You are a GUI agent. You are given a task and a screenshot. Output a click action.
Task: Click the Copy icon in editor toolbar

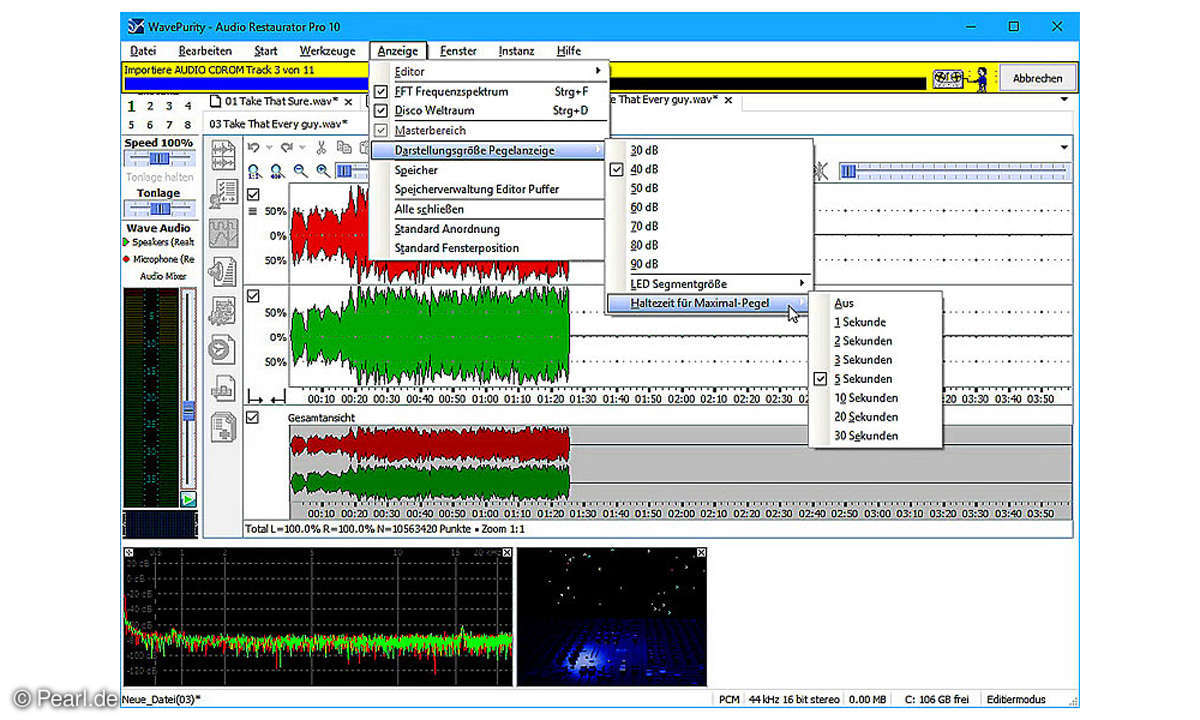(x=343, y=148)
